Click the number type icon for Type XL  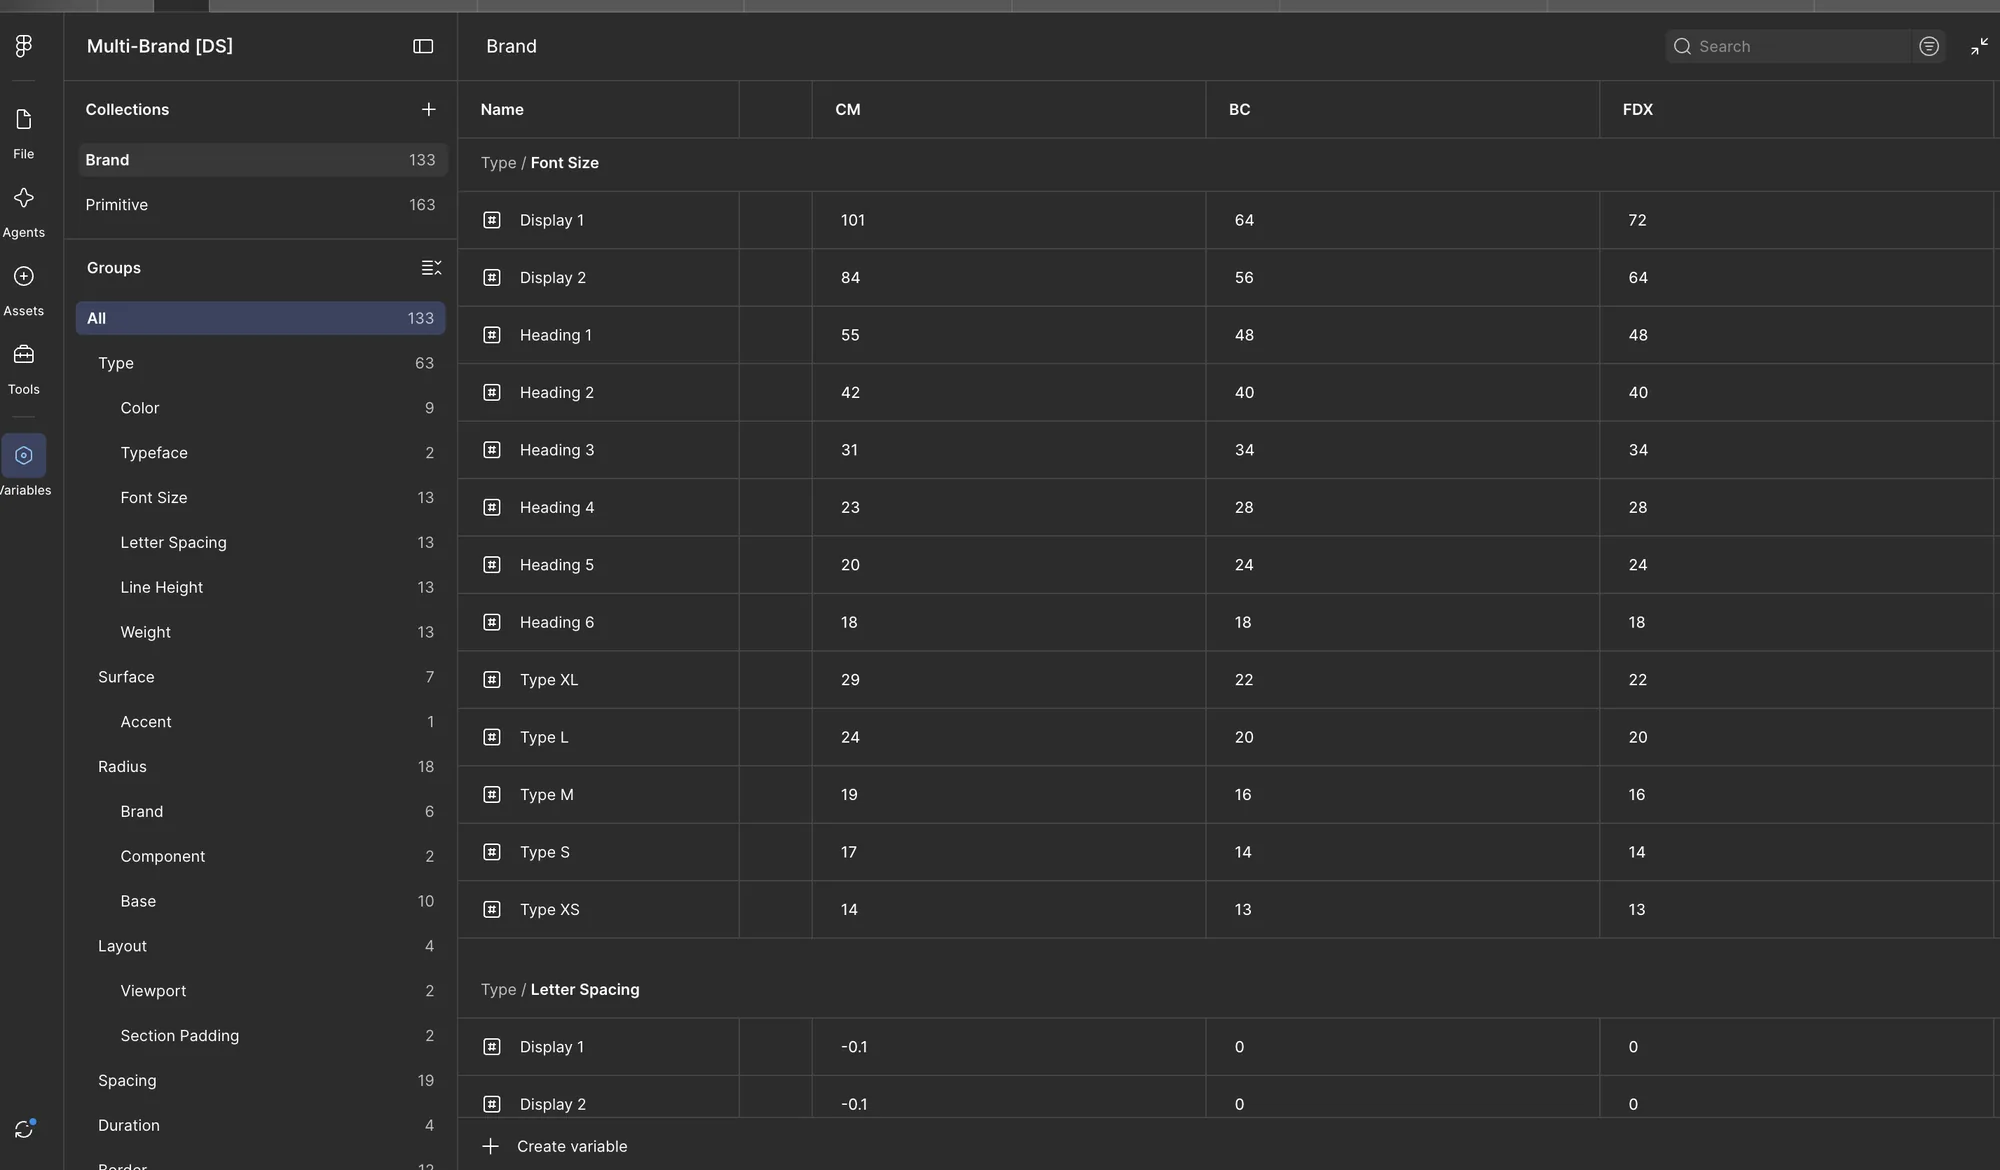492,680
